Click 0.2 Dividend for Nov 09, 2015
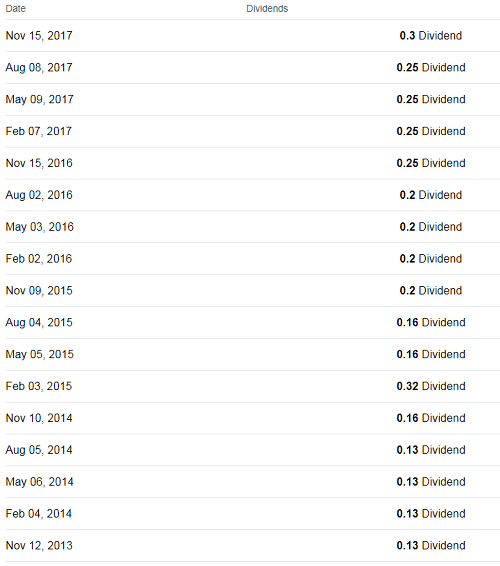500x566 pixels. [x=430, y=291]
